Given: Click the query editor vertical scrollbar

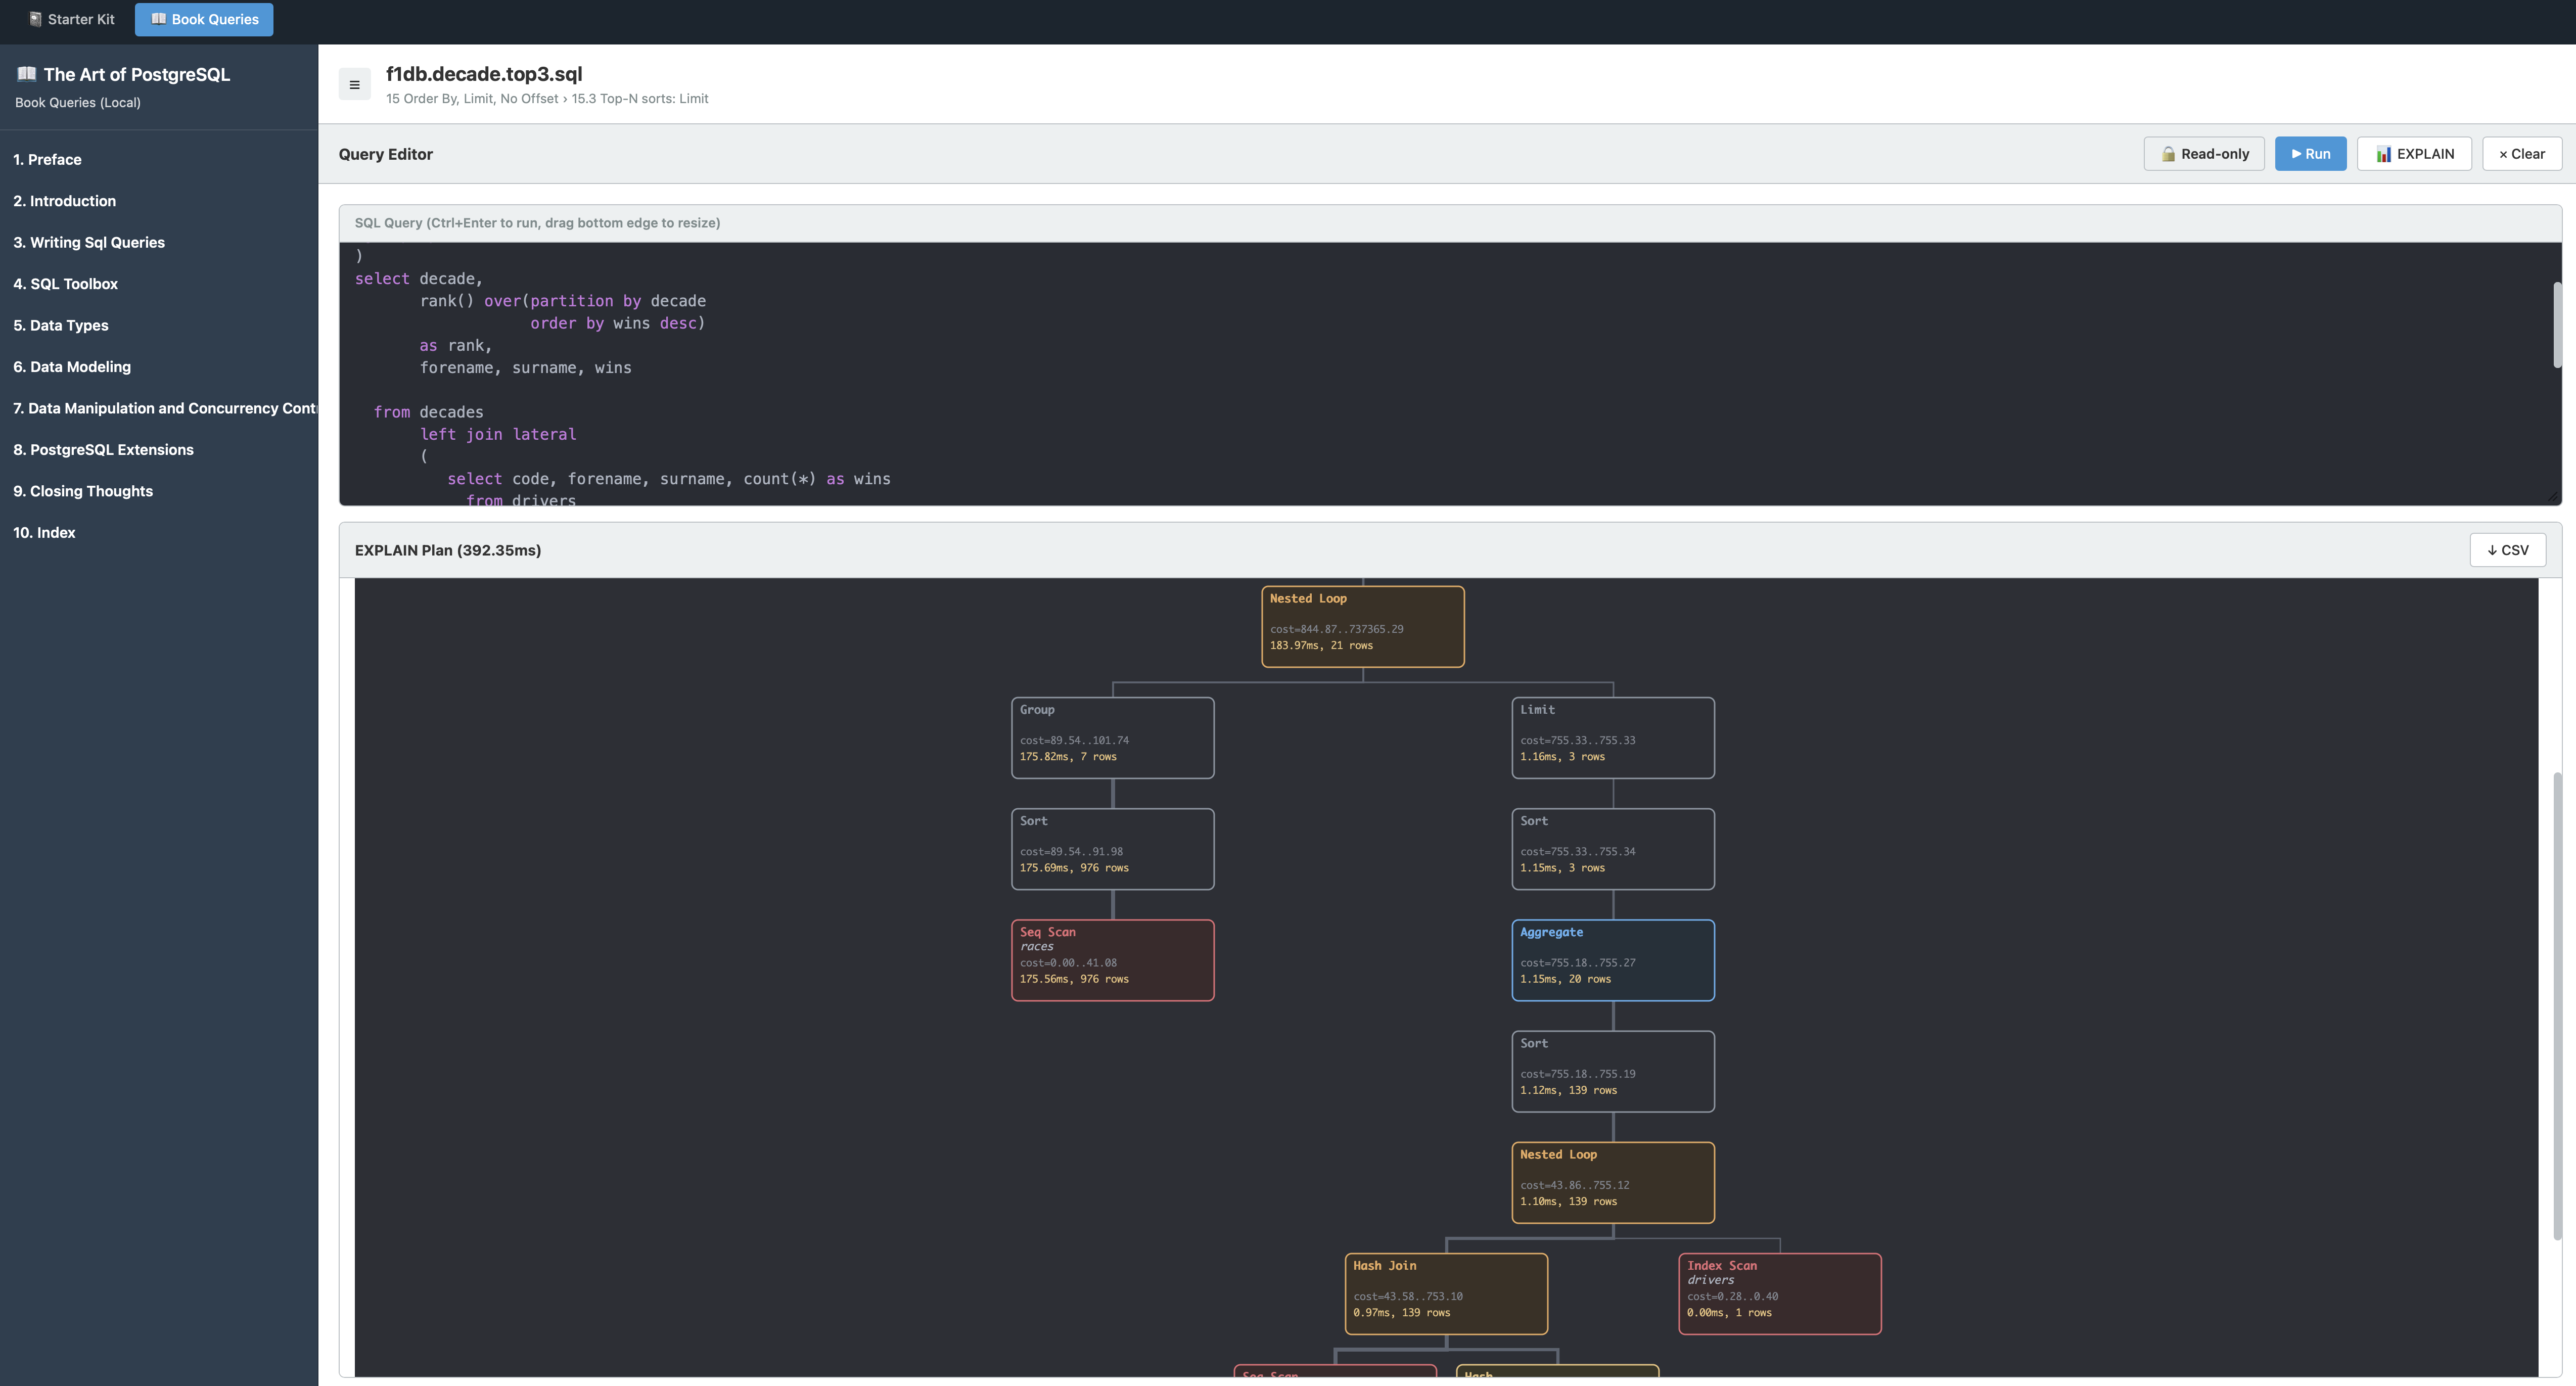Looking at the screenshot, I should click(2557, 325).
